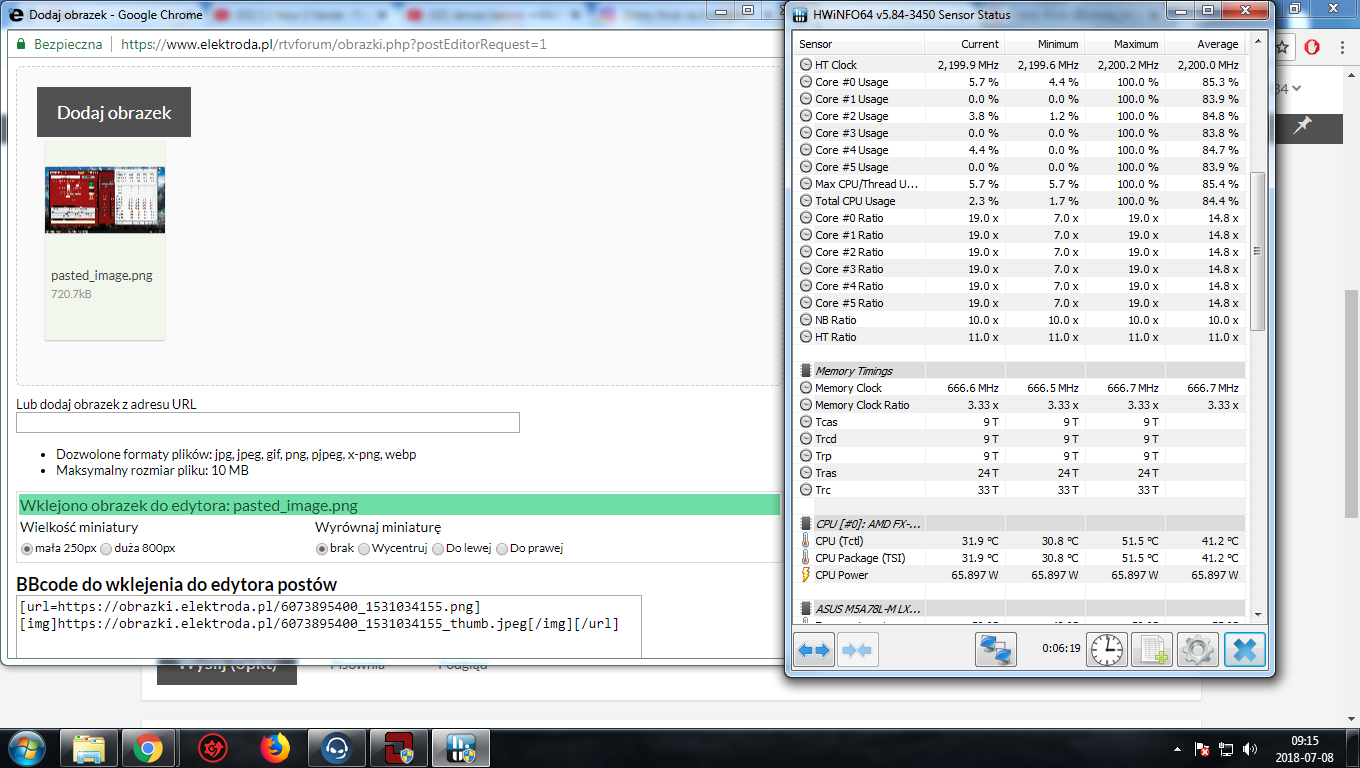Click the 'Tcas' timing row label
Screen dimensions: 1360x768
click(826, 422)
